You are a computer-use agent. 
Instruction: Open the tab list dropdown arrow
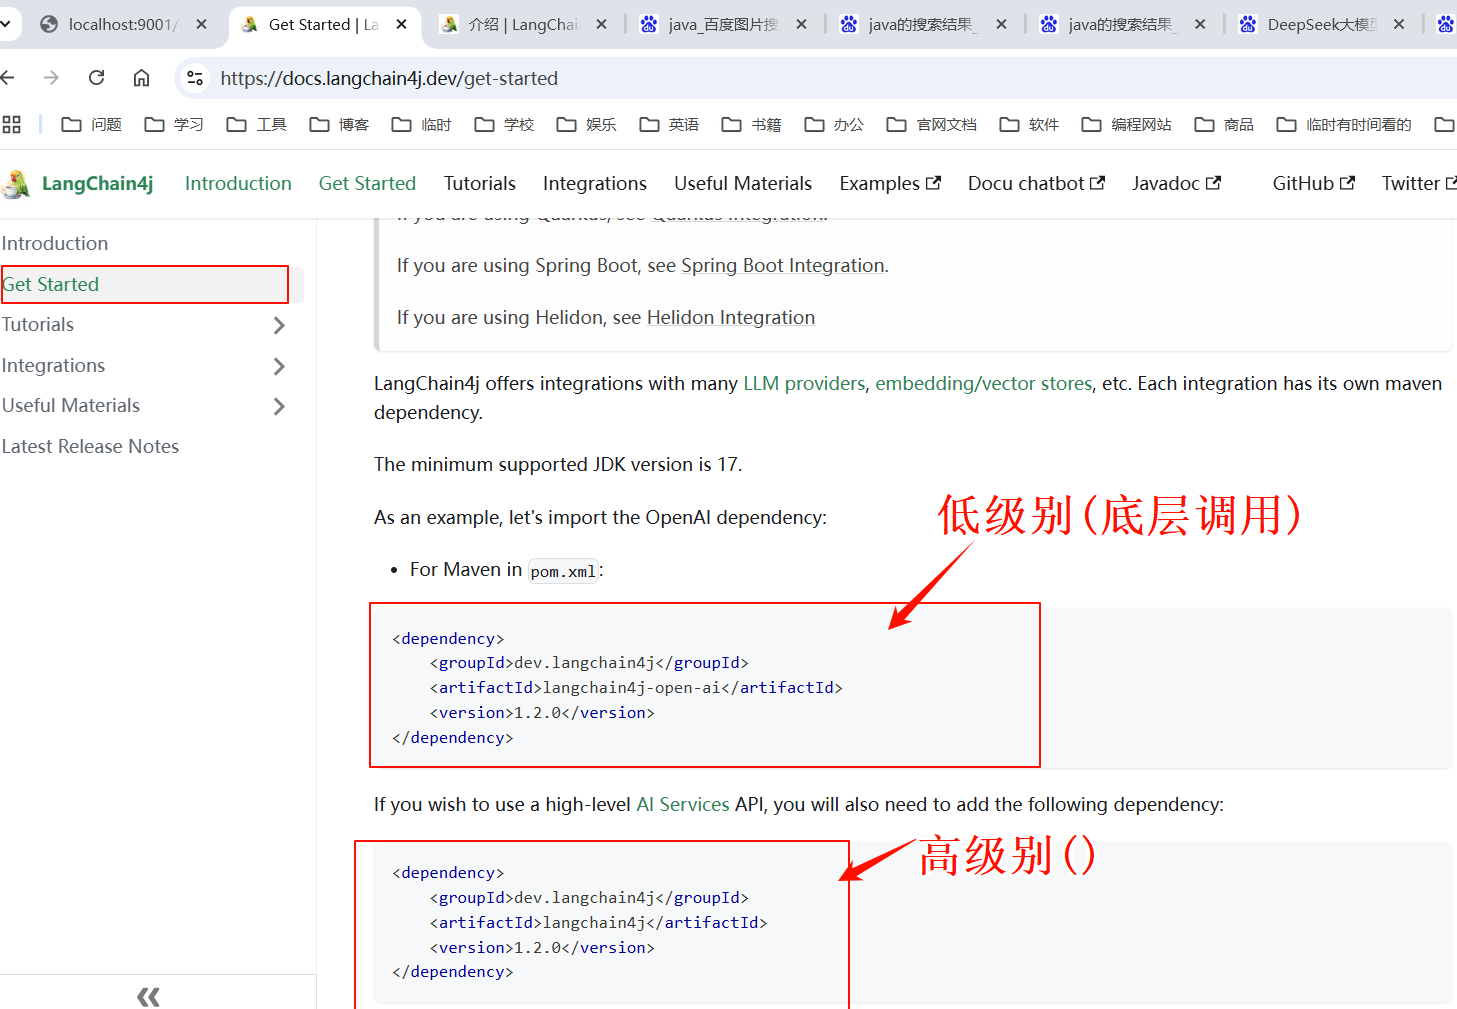pyautogui.click(x=5, y=24)
